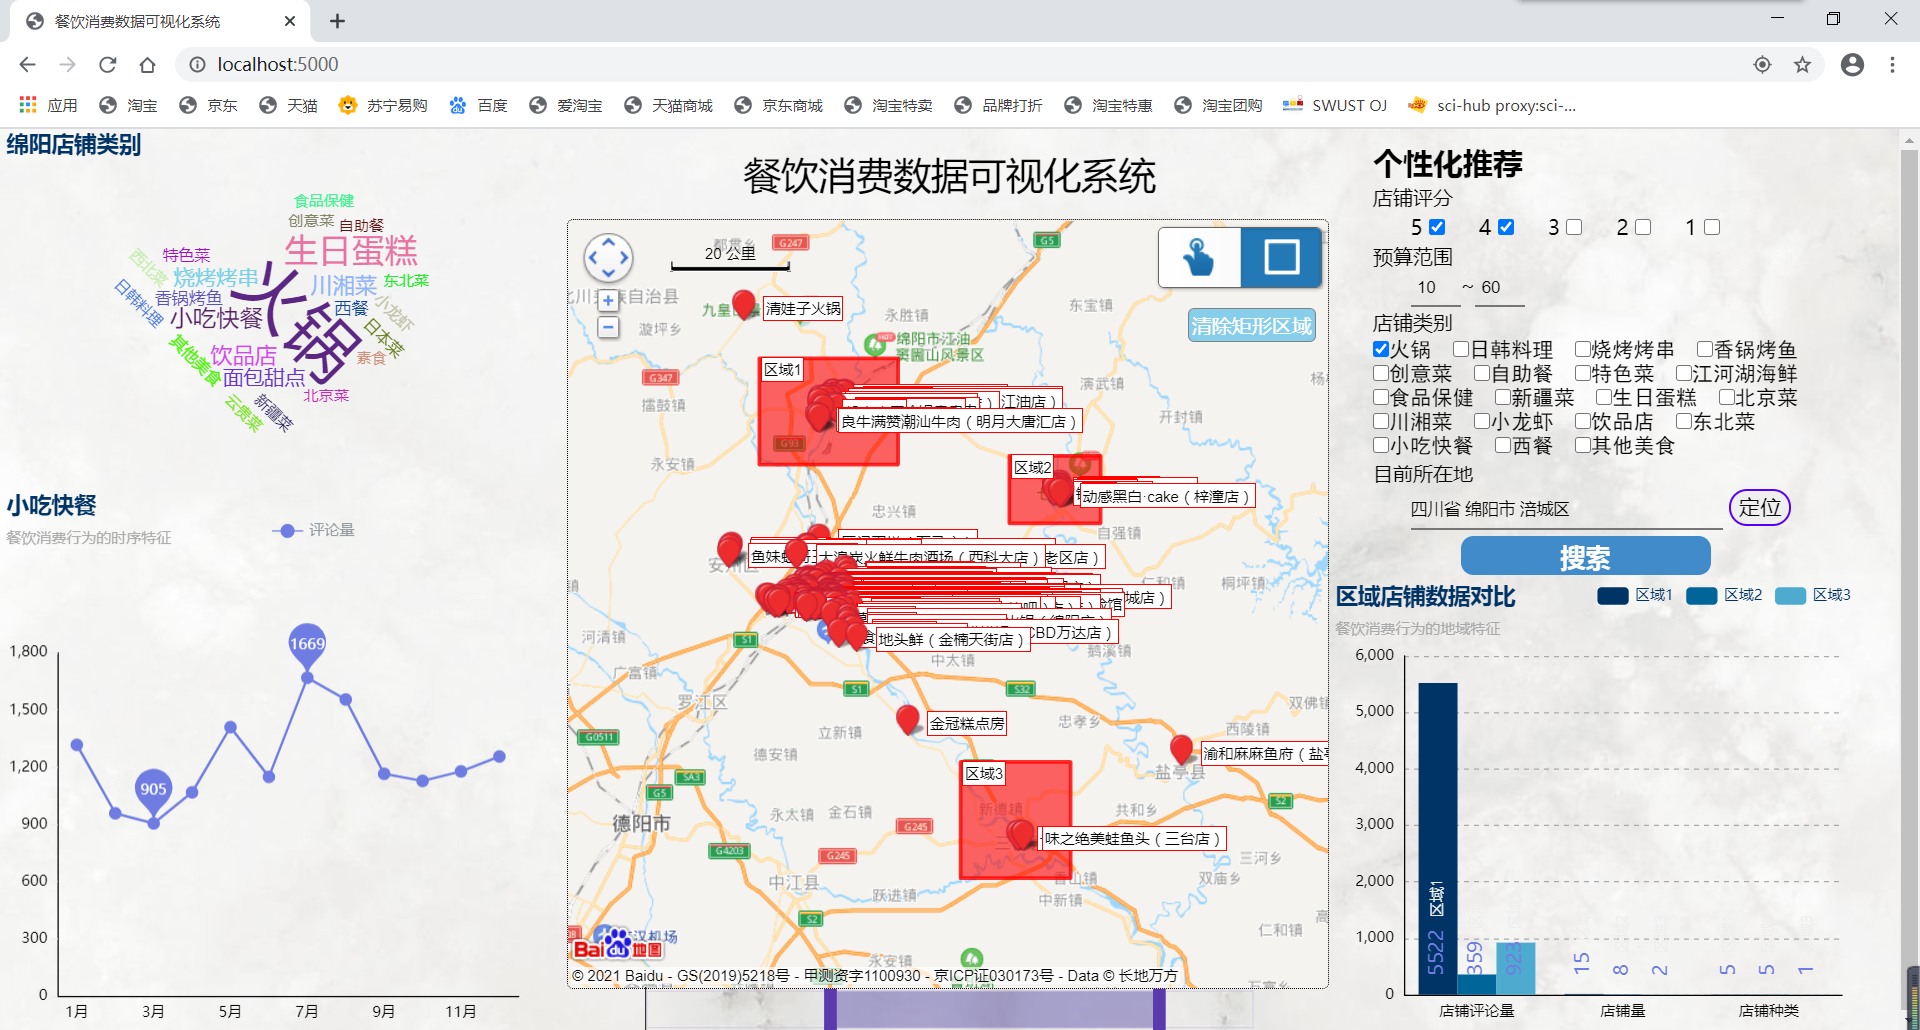Click the 清除矩形区域 button

pos(1251,326)
